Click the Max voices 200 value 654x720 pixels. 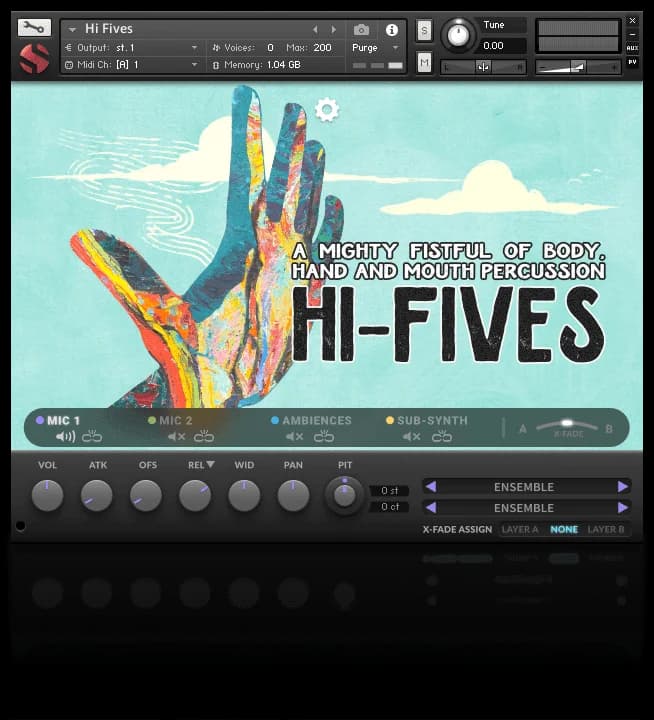[x=322, y=48]
